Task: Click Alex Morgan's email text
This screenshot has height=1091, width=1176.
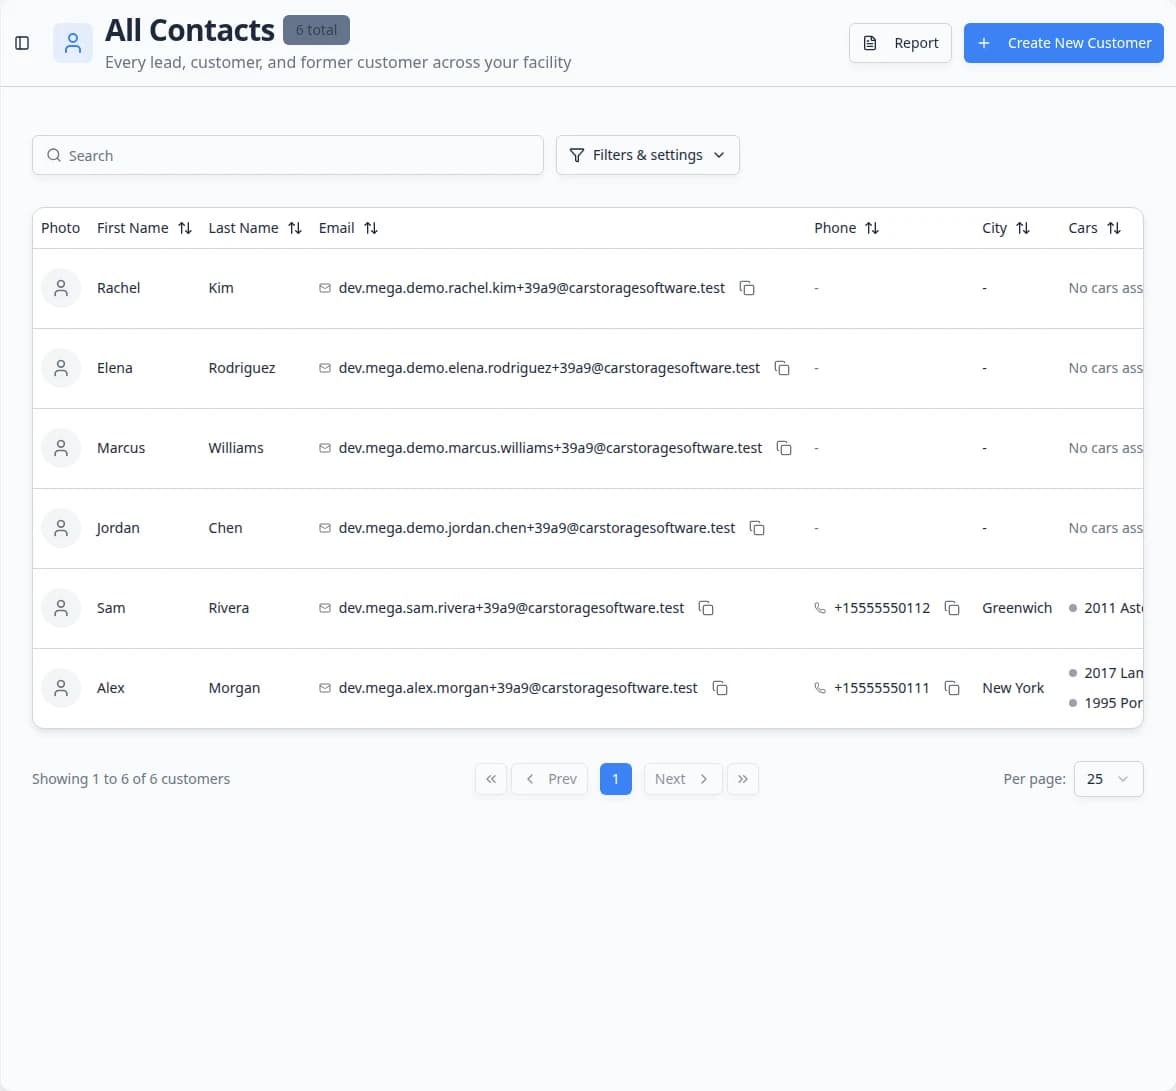Action: click(x=518, y=688)
